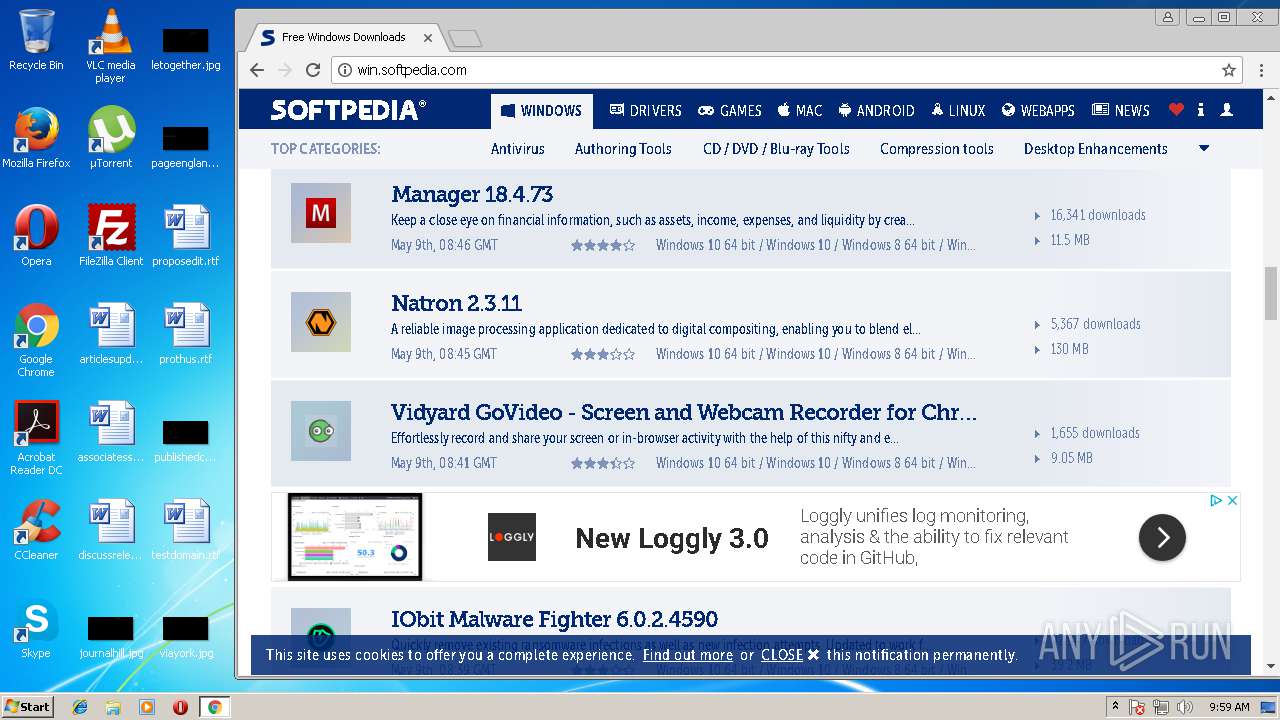Launch VLC media player shortcut
The image size is (1280, 720).
(110, 45)
